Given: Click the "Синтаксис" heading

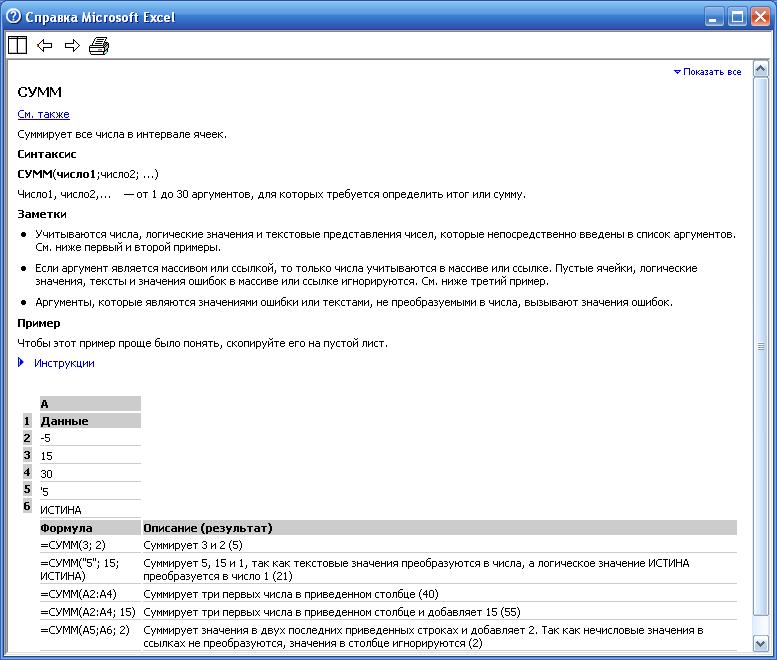Looking at the screenshot, I should [x=47, y=154].
